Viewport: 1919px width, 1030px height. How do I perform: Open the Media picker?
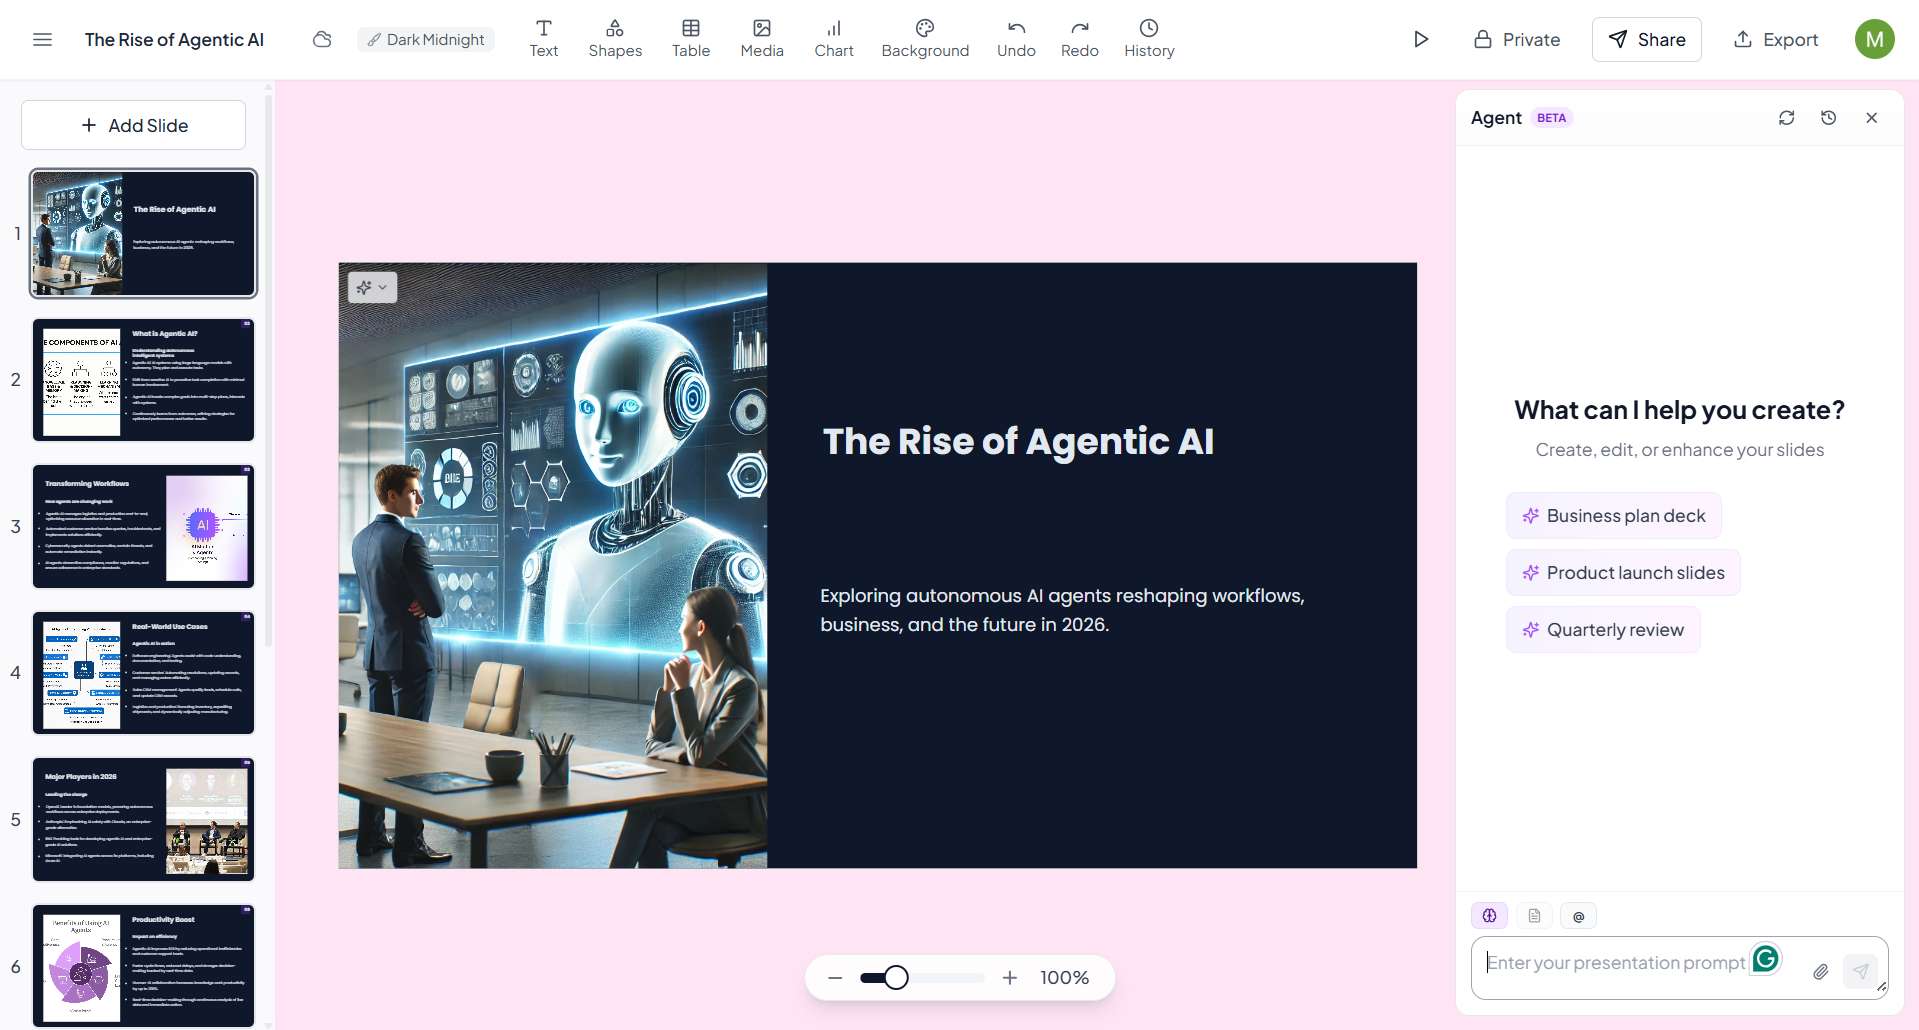[x=762, y=39]
